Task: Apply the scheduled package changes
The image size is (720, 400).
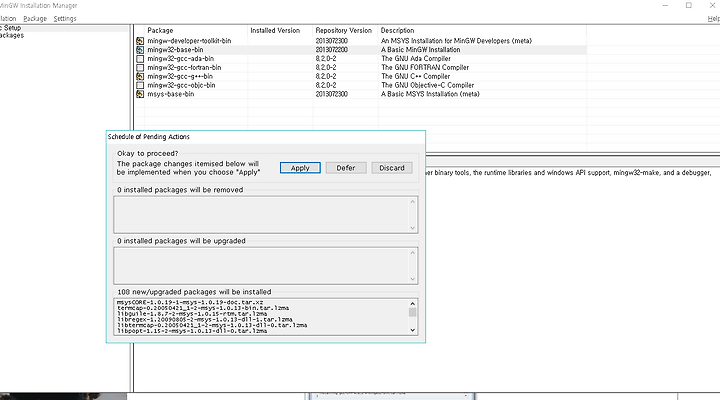Action: 300,168
